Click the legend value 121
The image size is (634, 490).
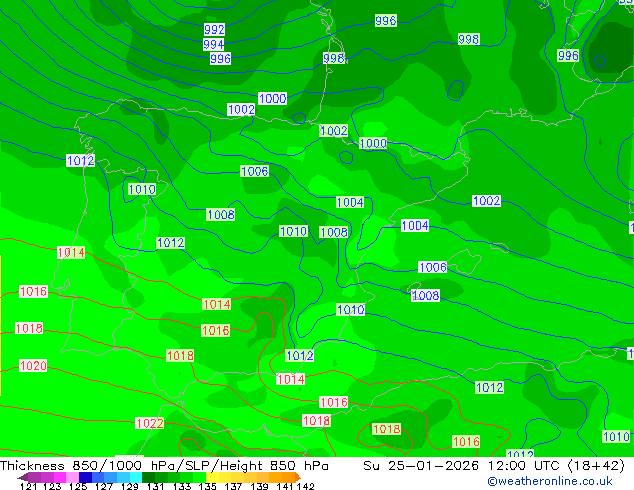[28, 486]
